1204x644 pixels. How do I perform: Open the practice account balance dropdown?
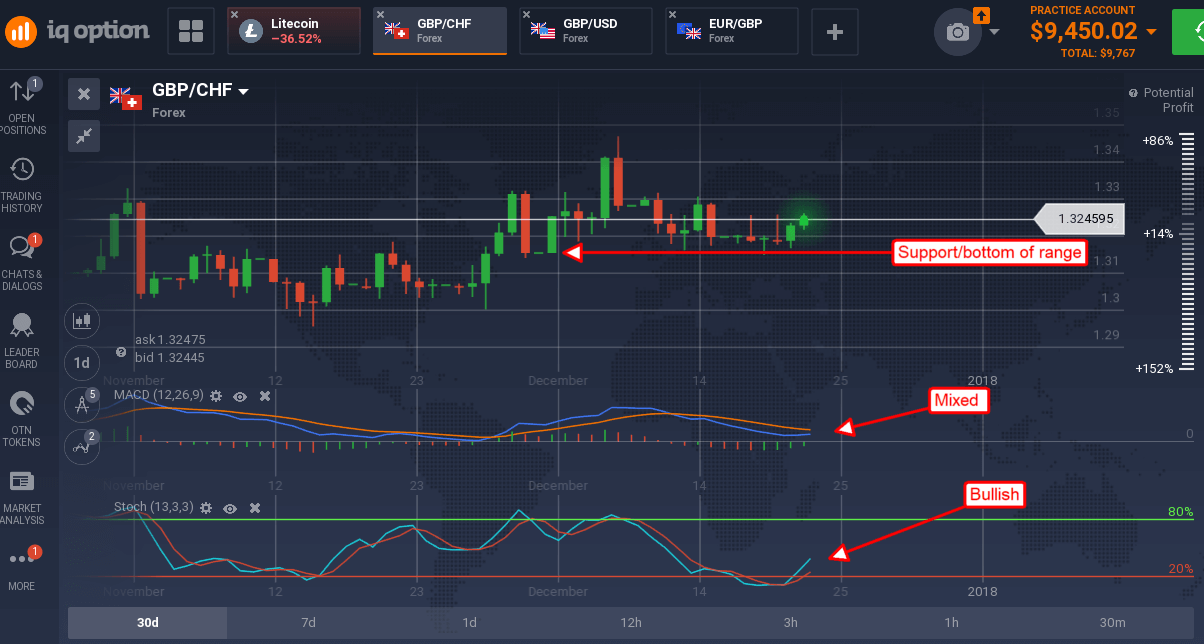pos(1152,32)
